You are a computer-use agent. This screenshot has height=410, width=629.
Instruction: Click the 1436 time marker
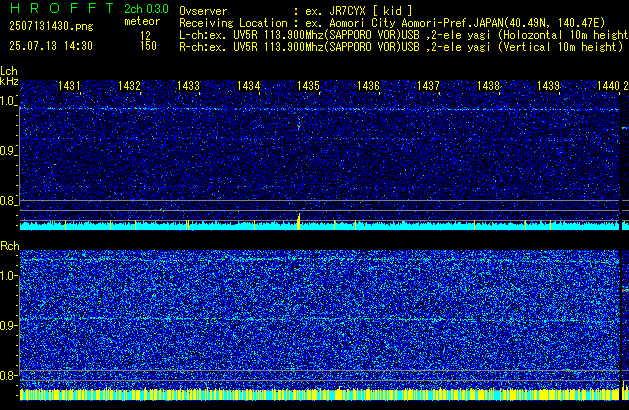pyautogui.click(x=368, y=86)
